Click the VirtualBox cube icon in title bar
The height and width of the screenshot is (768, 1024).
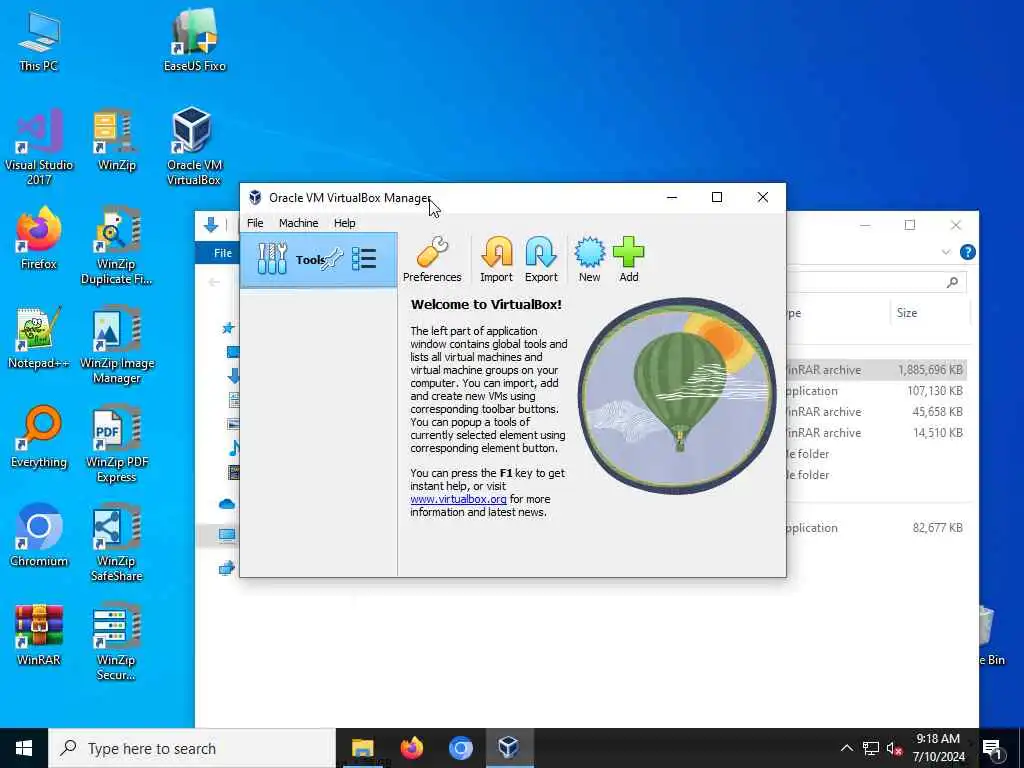pyautogui.click(x=255, y=197)
